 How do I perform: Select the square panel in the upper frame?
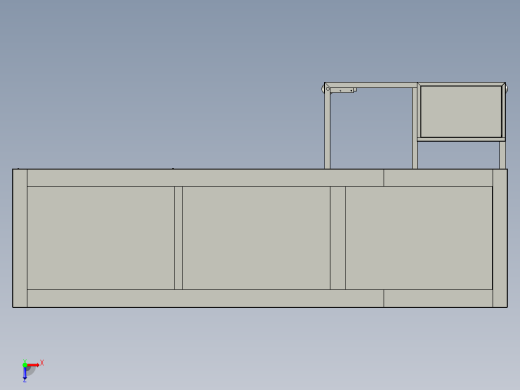(461, 111)
